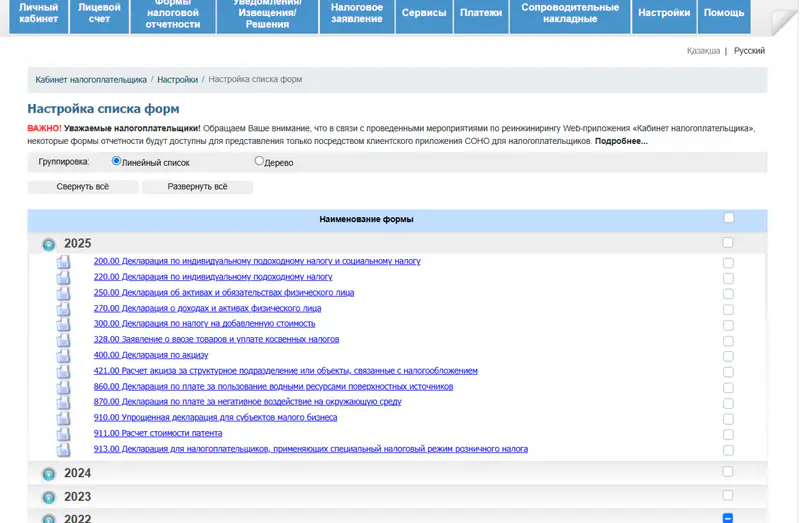Click document icon next to form 400.00
Viewport: 800px width, 523px height.
pos(64,356)
